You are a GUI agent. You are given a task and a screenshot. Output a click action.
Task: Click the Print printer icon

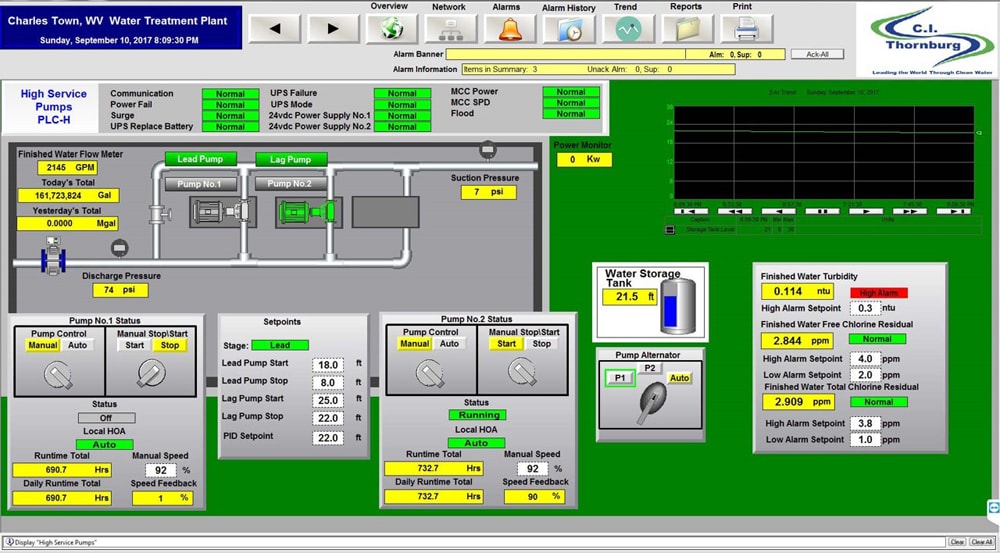(745, 28)
